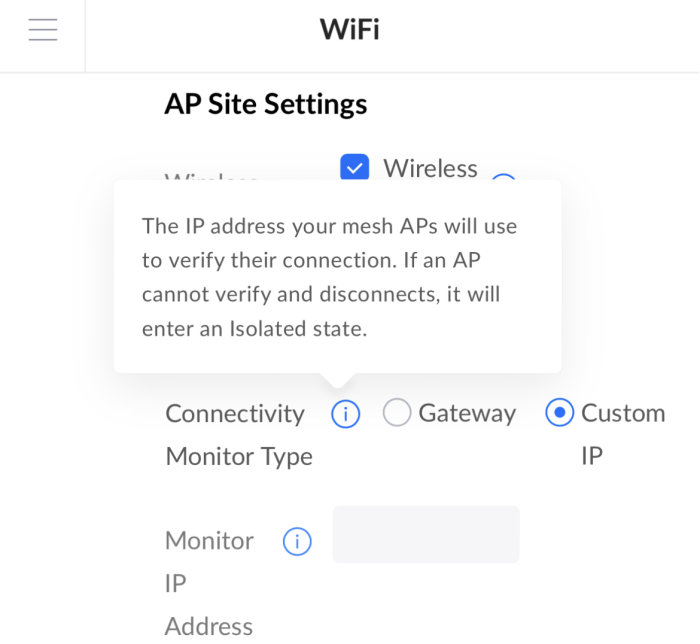Image resolution: width=700 pixels, height=644 pixels.
Task: Click the mesh AP tooltip description text
Action: 330,277
